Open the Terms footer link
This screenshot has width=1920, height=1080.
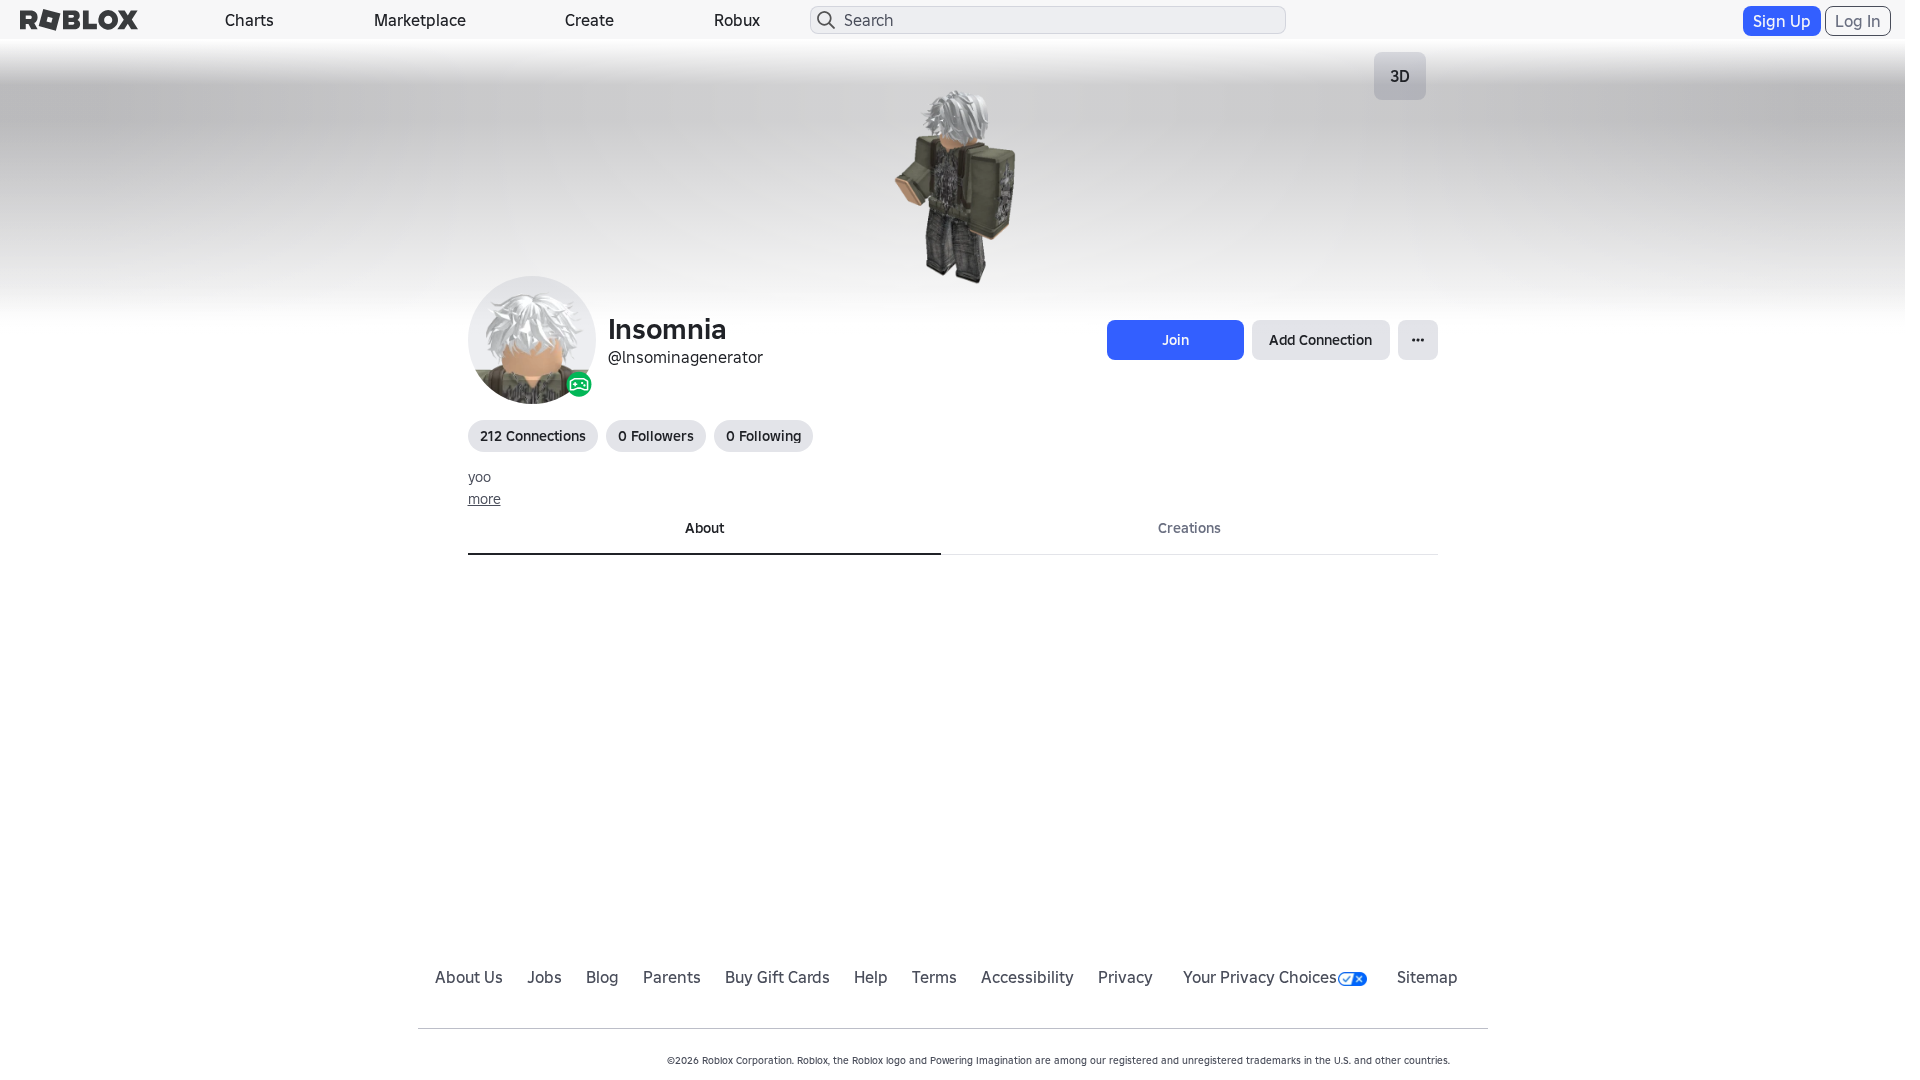point(934,978)
